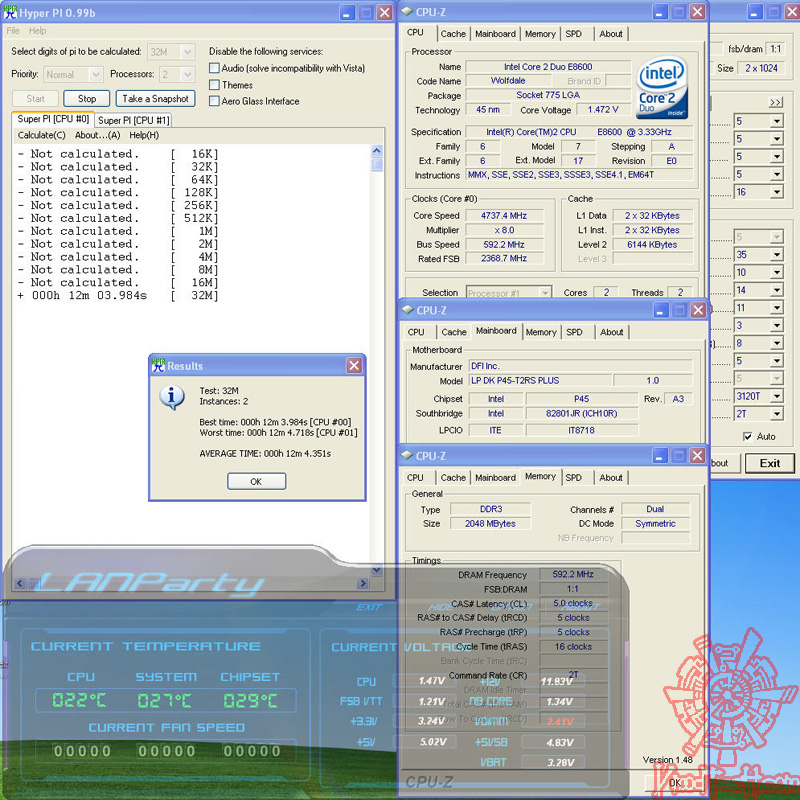
Task: Open Cache tab in top CPU-Z window
Action: tap(453, 34)
